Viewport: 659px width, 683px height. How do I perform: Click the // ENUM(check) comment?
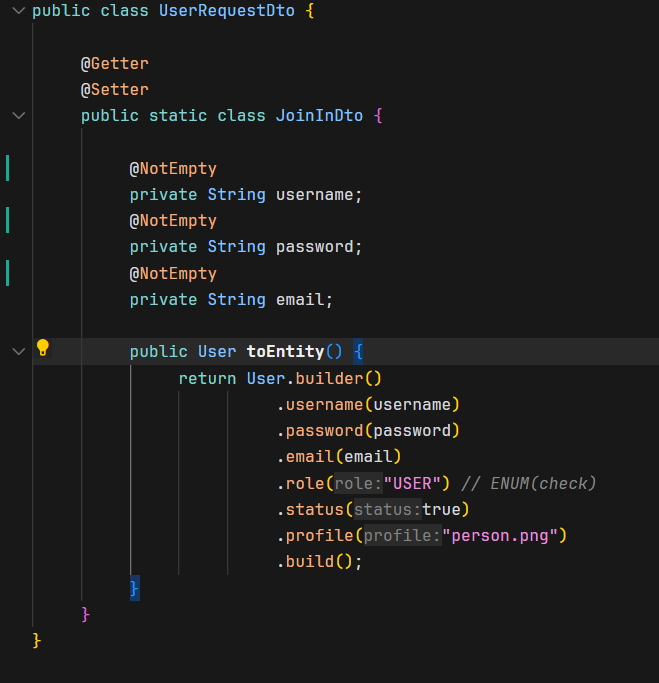tap(528, 484)
